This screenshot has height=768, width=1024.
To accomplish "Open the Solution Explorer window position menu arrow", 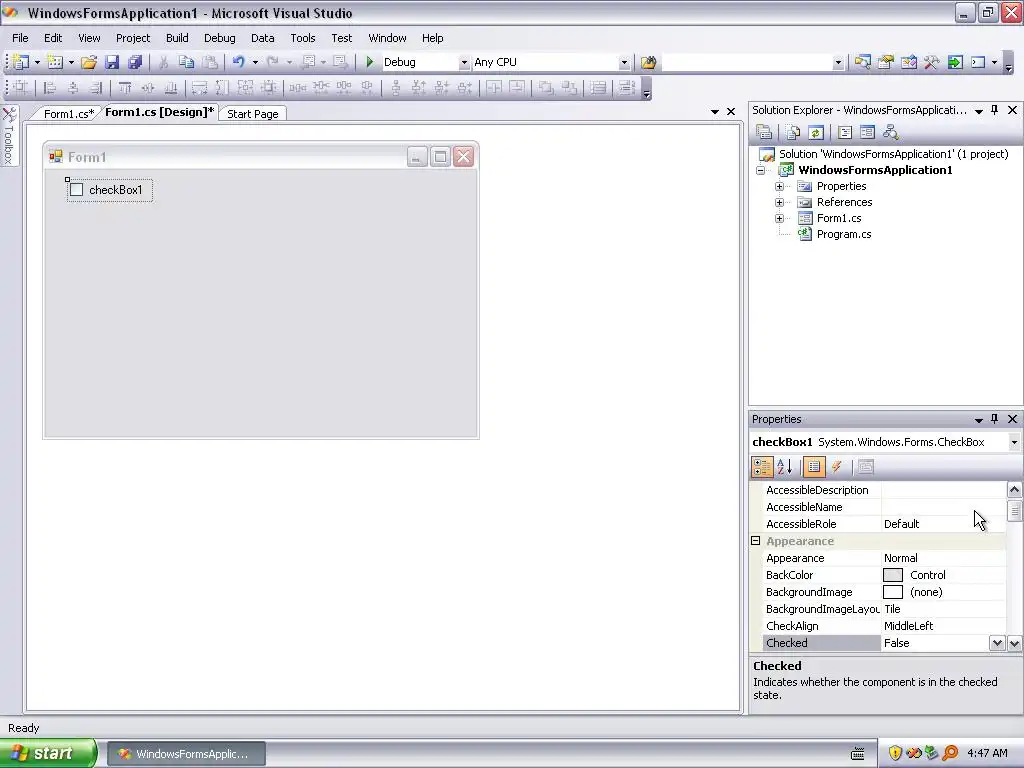I will 979,111.
